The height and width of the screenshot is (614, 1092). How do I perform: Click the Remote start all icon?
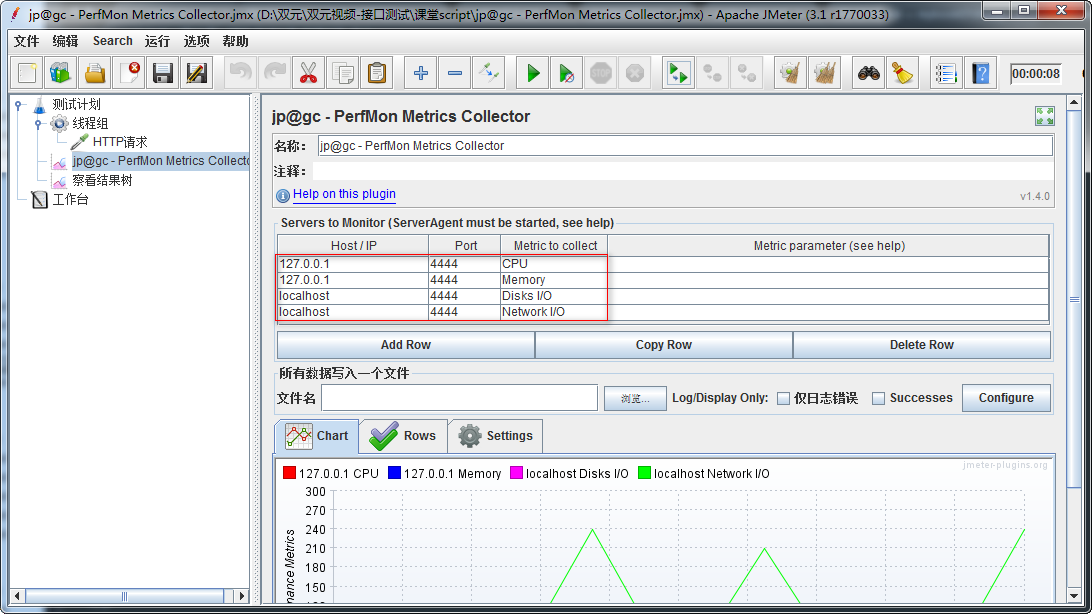(678, 73)
